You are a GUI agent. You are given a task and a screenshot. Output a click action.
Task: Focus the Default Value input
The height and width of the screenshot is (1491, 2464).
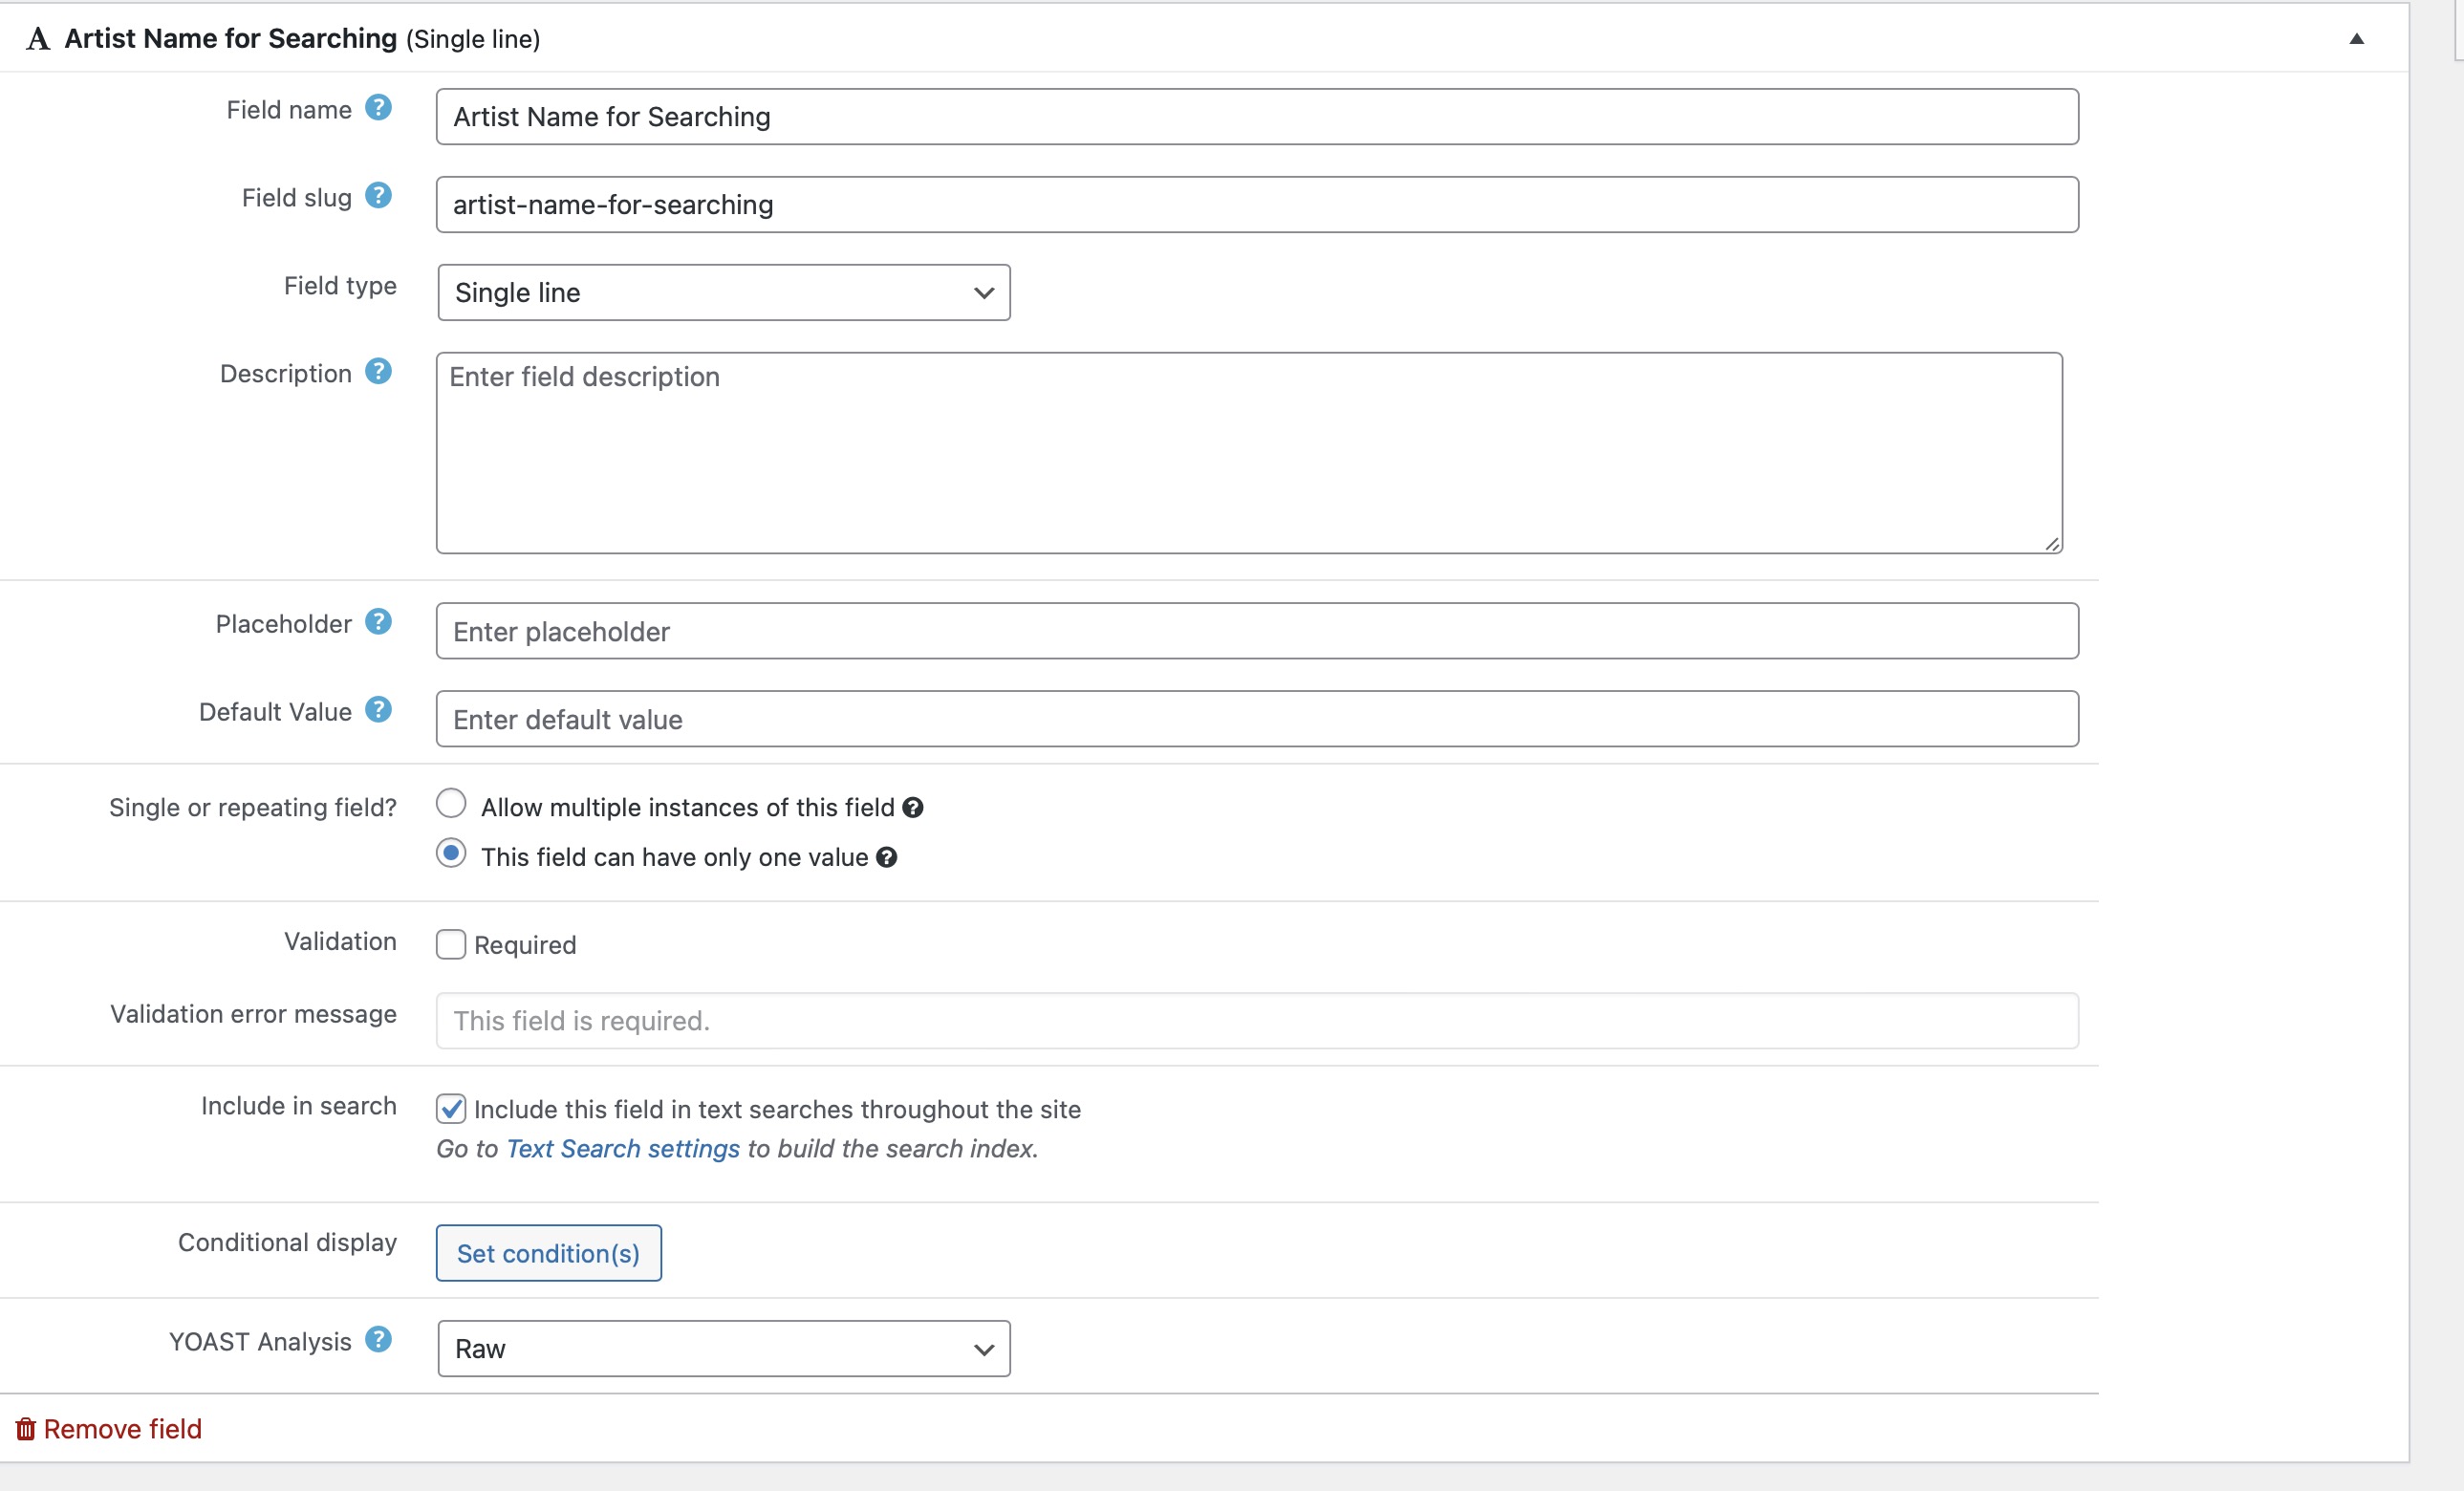click(x=1258, y=719)
